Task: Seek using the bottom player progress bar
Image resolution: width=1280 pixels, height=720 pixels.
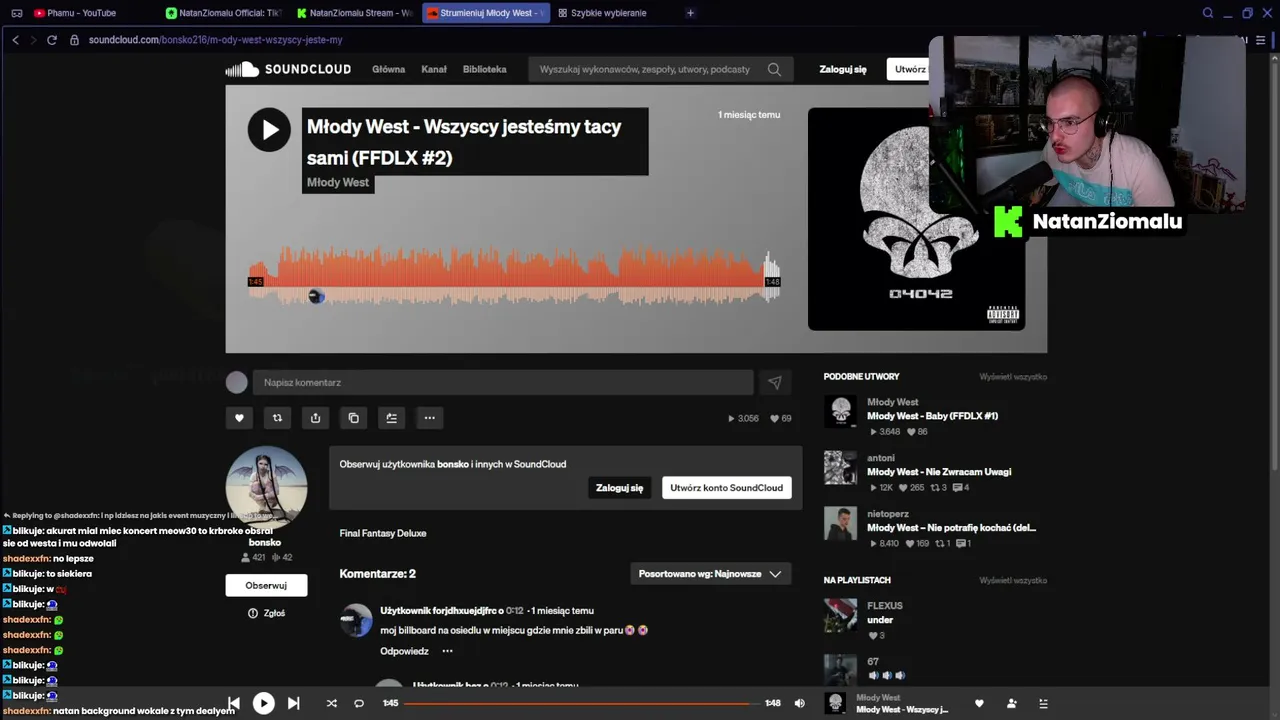Action: point(580,703)
